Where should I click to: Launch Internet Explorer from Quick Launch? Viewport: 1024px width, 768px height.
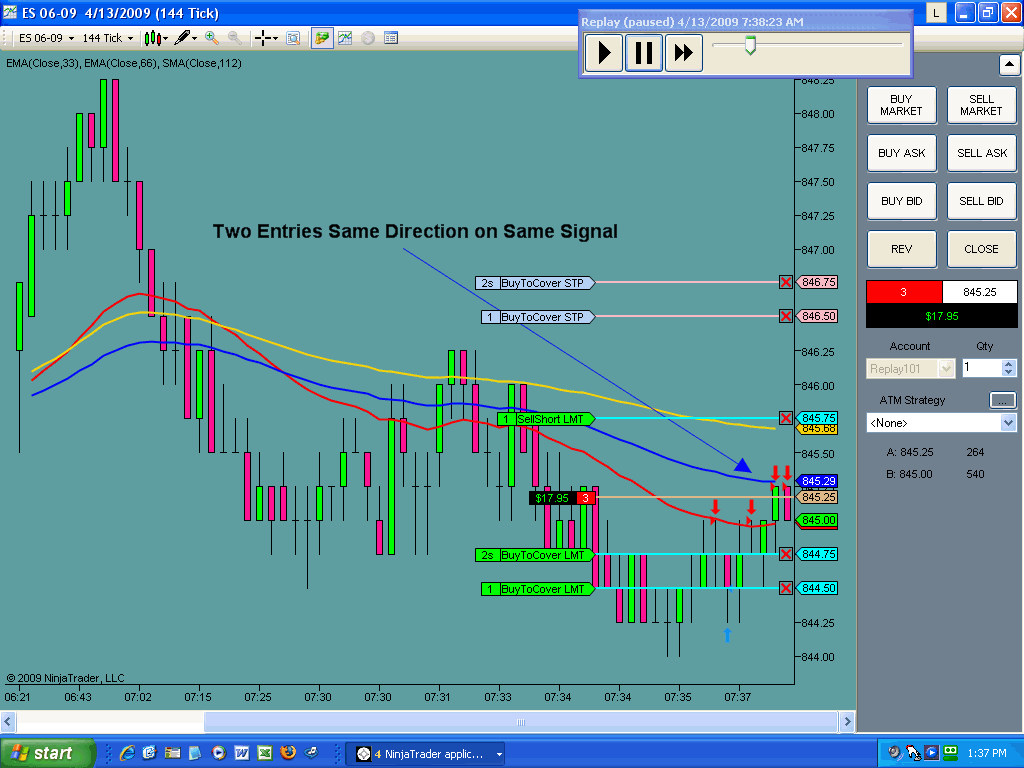coord(127,753)
